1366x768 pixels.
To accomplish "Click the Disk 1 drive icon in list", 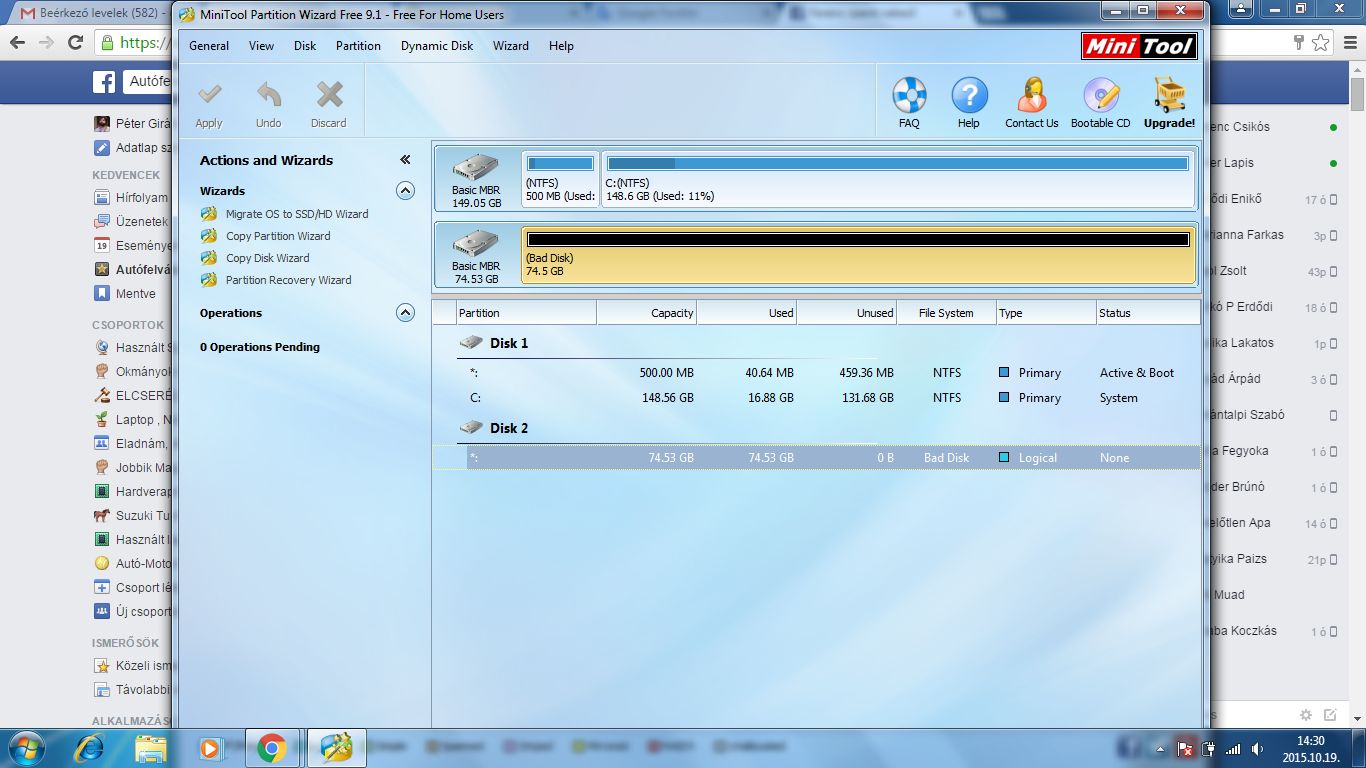I will [470, 343].
